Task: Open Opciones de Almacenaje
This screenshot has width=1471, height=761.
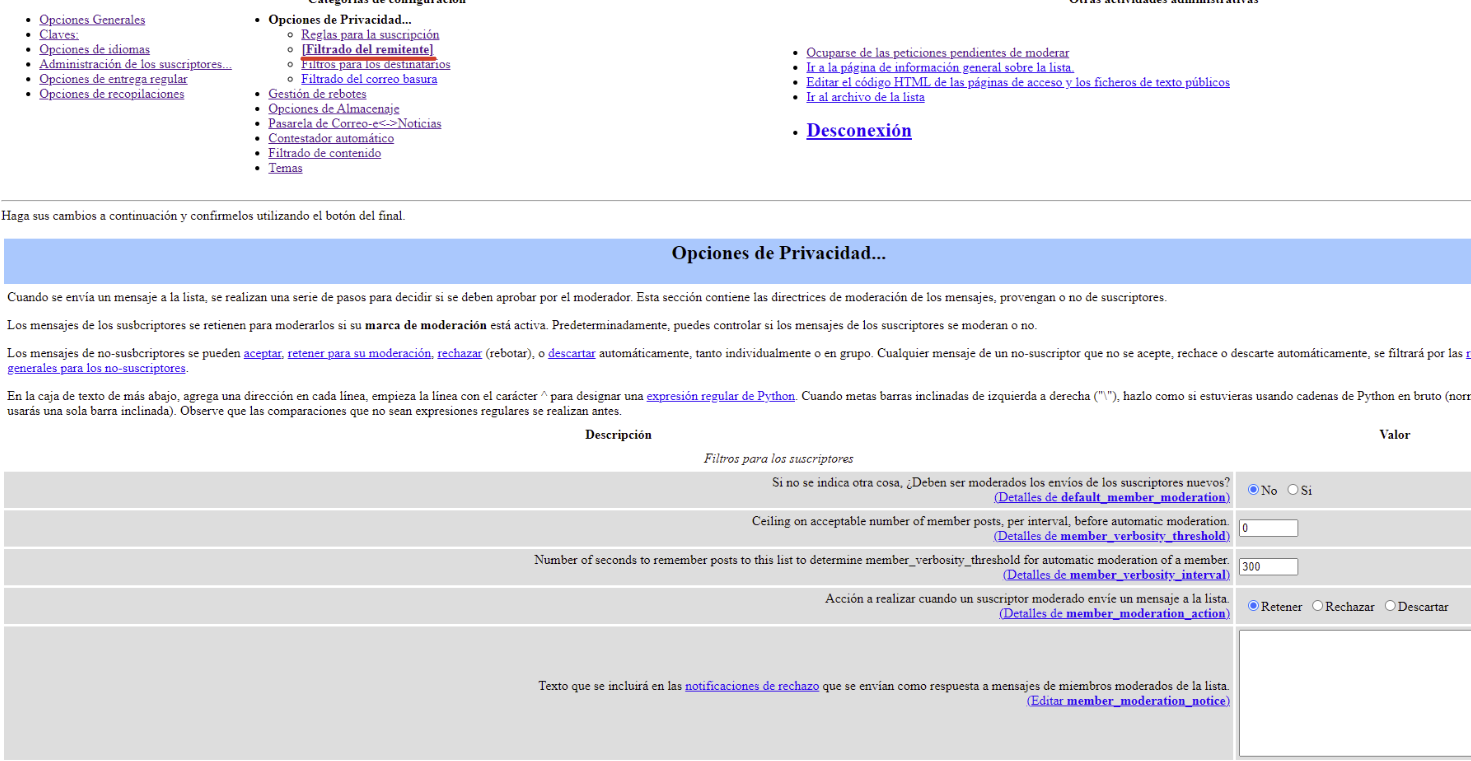Action: tap(333, 109)
